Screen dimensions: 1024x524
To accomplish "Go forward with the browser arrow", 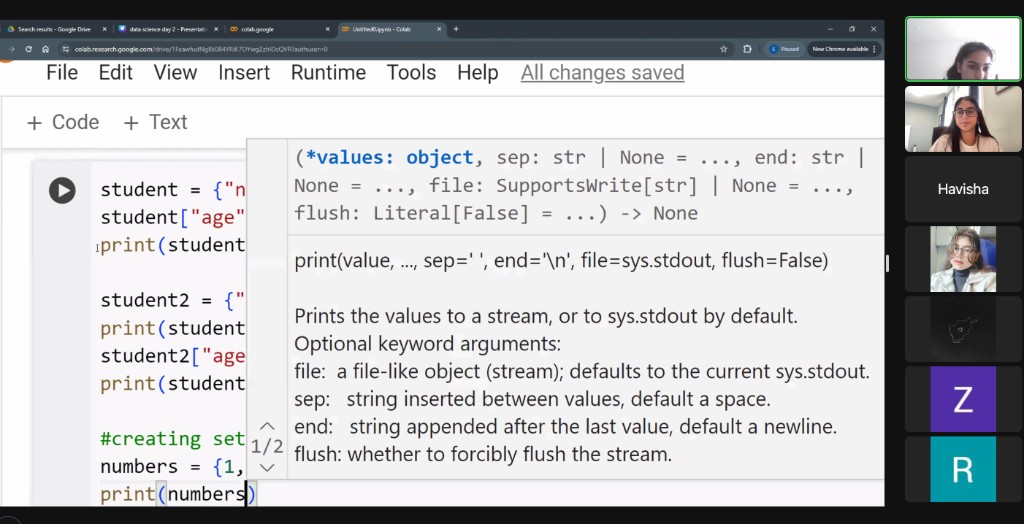I will 11,49.
